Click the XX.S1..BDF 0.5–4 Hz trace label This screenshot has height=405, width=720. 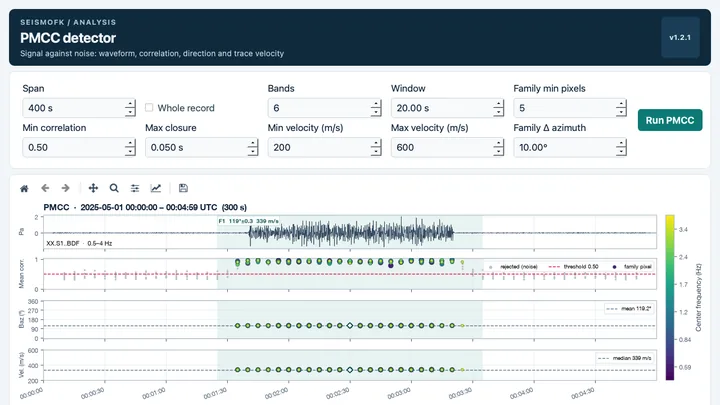coord(79,243)
